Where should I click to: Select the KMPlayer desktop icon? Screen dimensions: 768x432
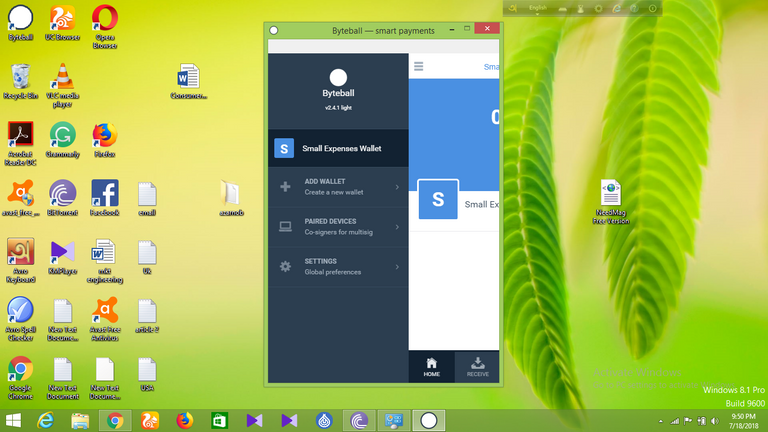[x=62, y=257]
